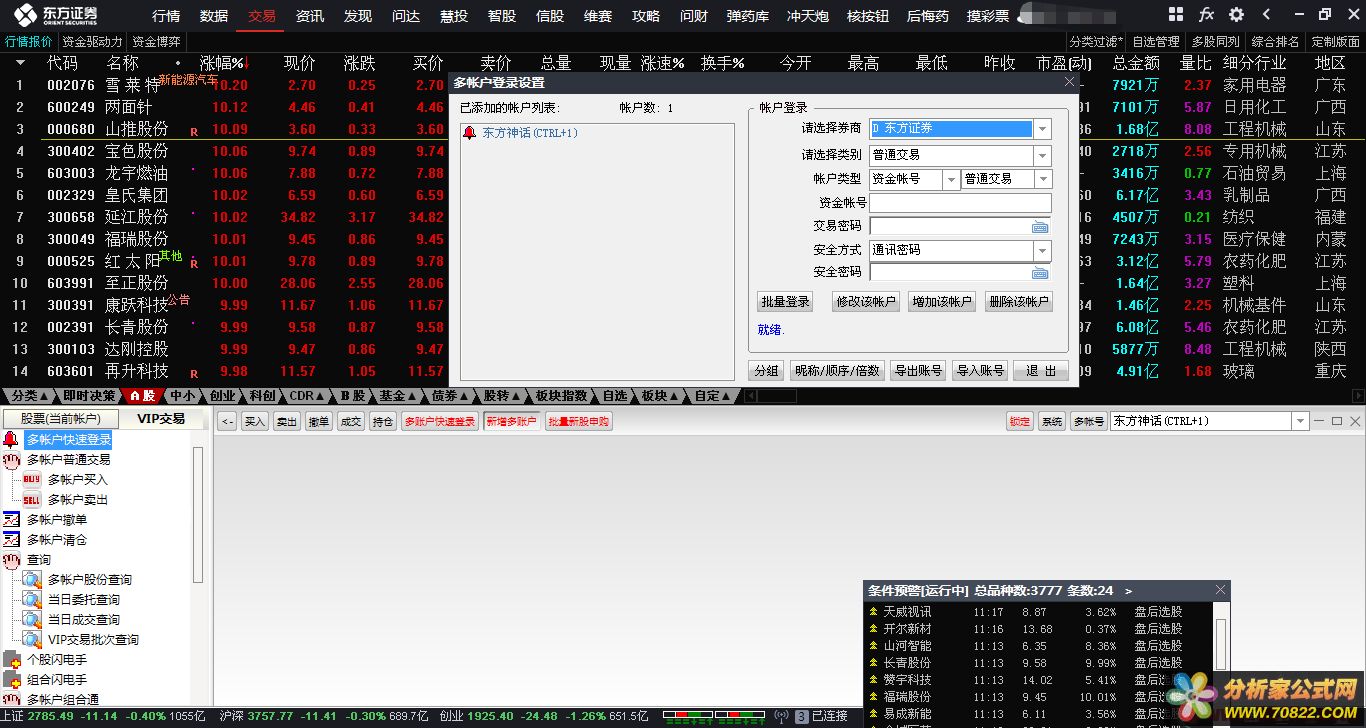Click the 删除该帐户 button

(1019, 302)
